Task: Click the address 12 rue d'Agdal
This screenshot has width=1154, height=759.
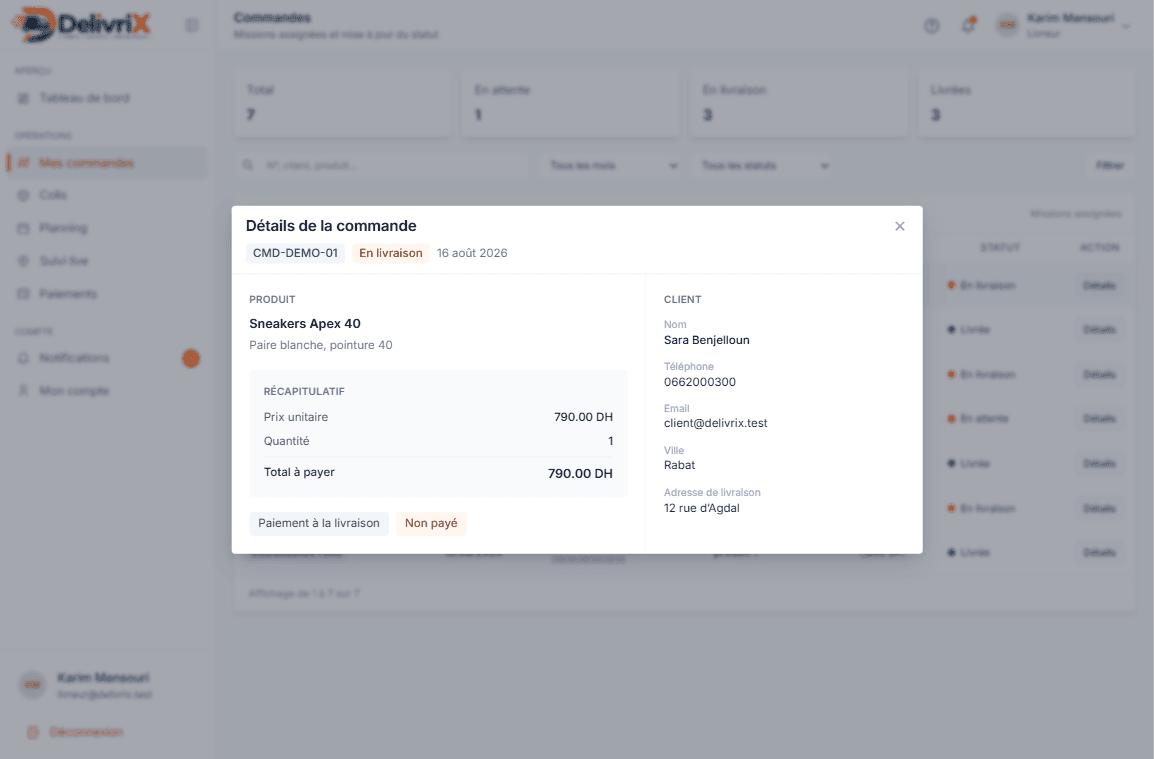Action: pyautogui.click(x=701, y=508)
